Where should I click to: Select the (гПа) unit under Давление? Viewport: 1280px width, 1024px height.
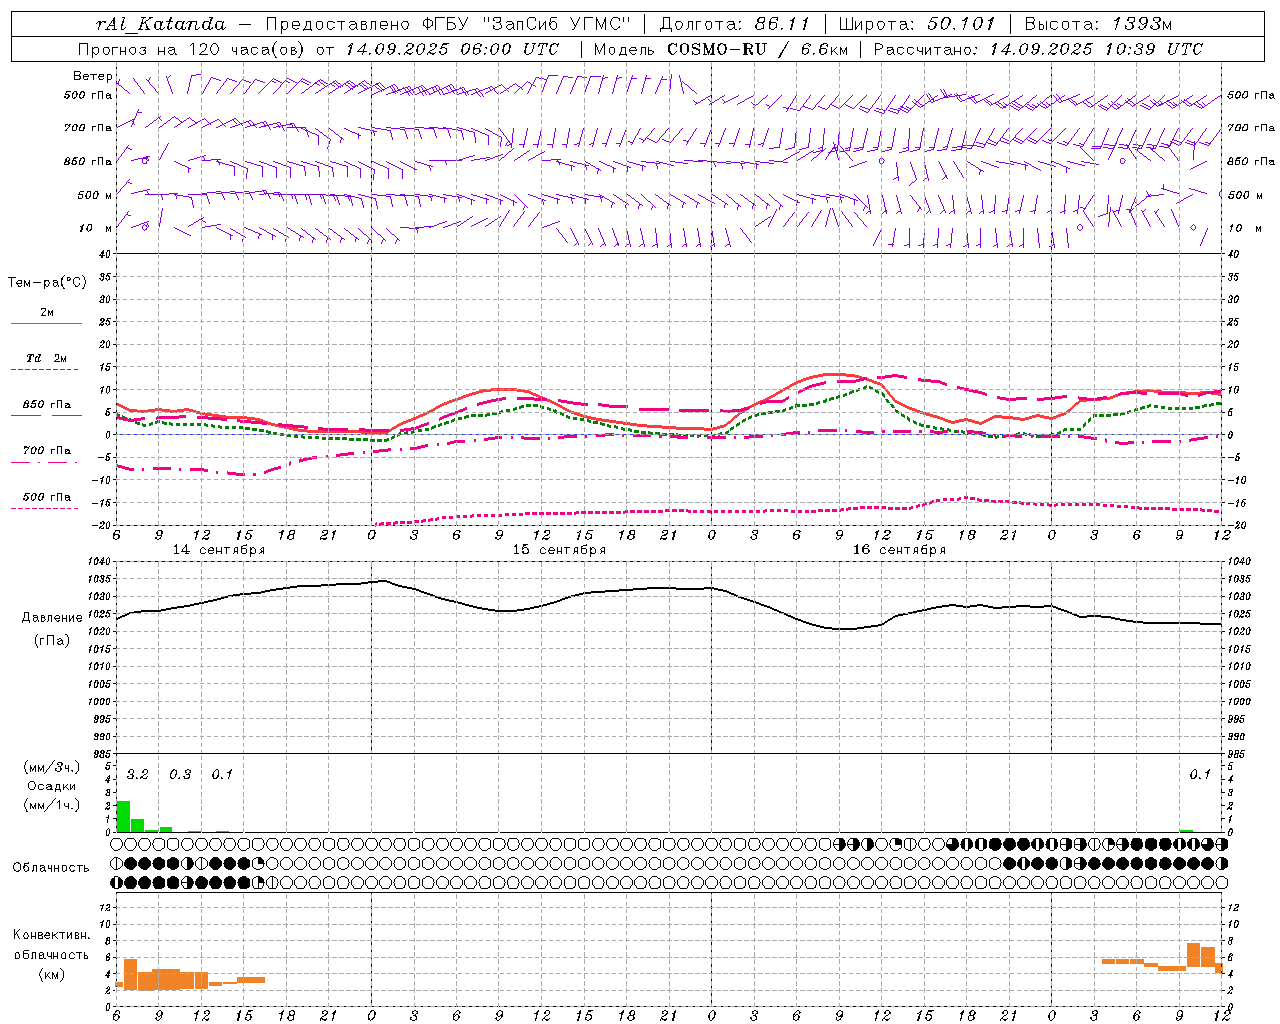pos(52,641)
